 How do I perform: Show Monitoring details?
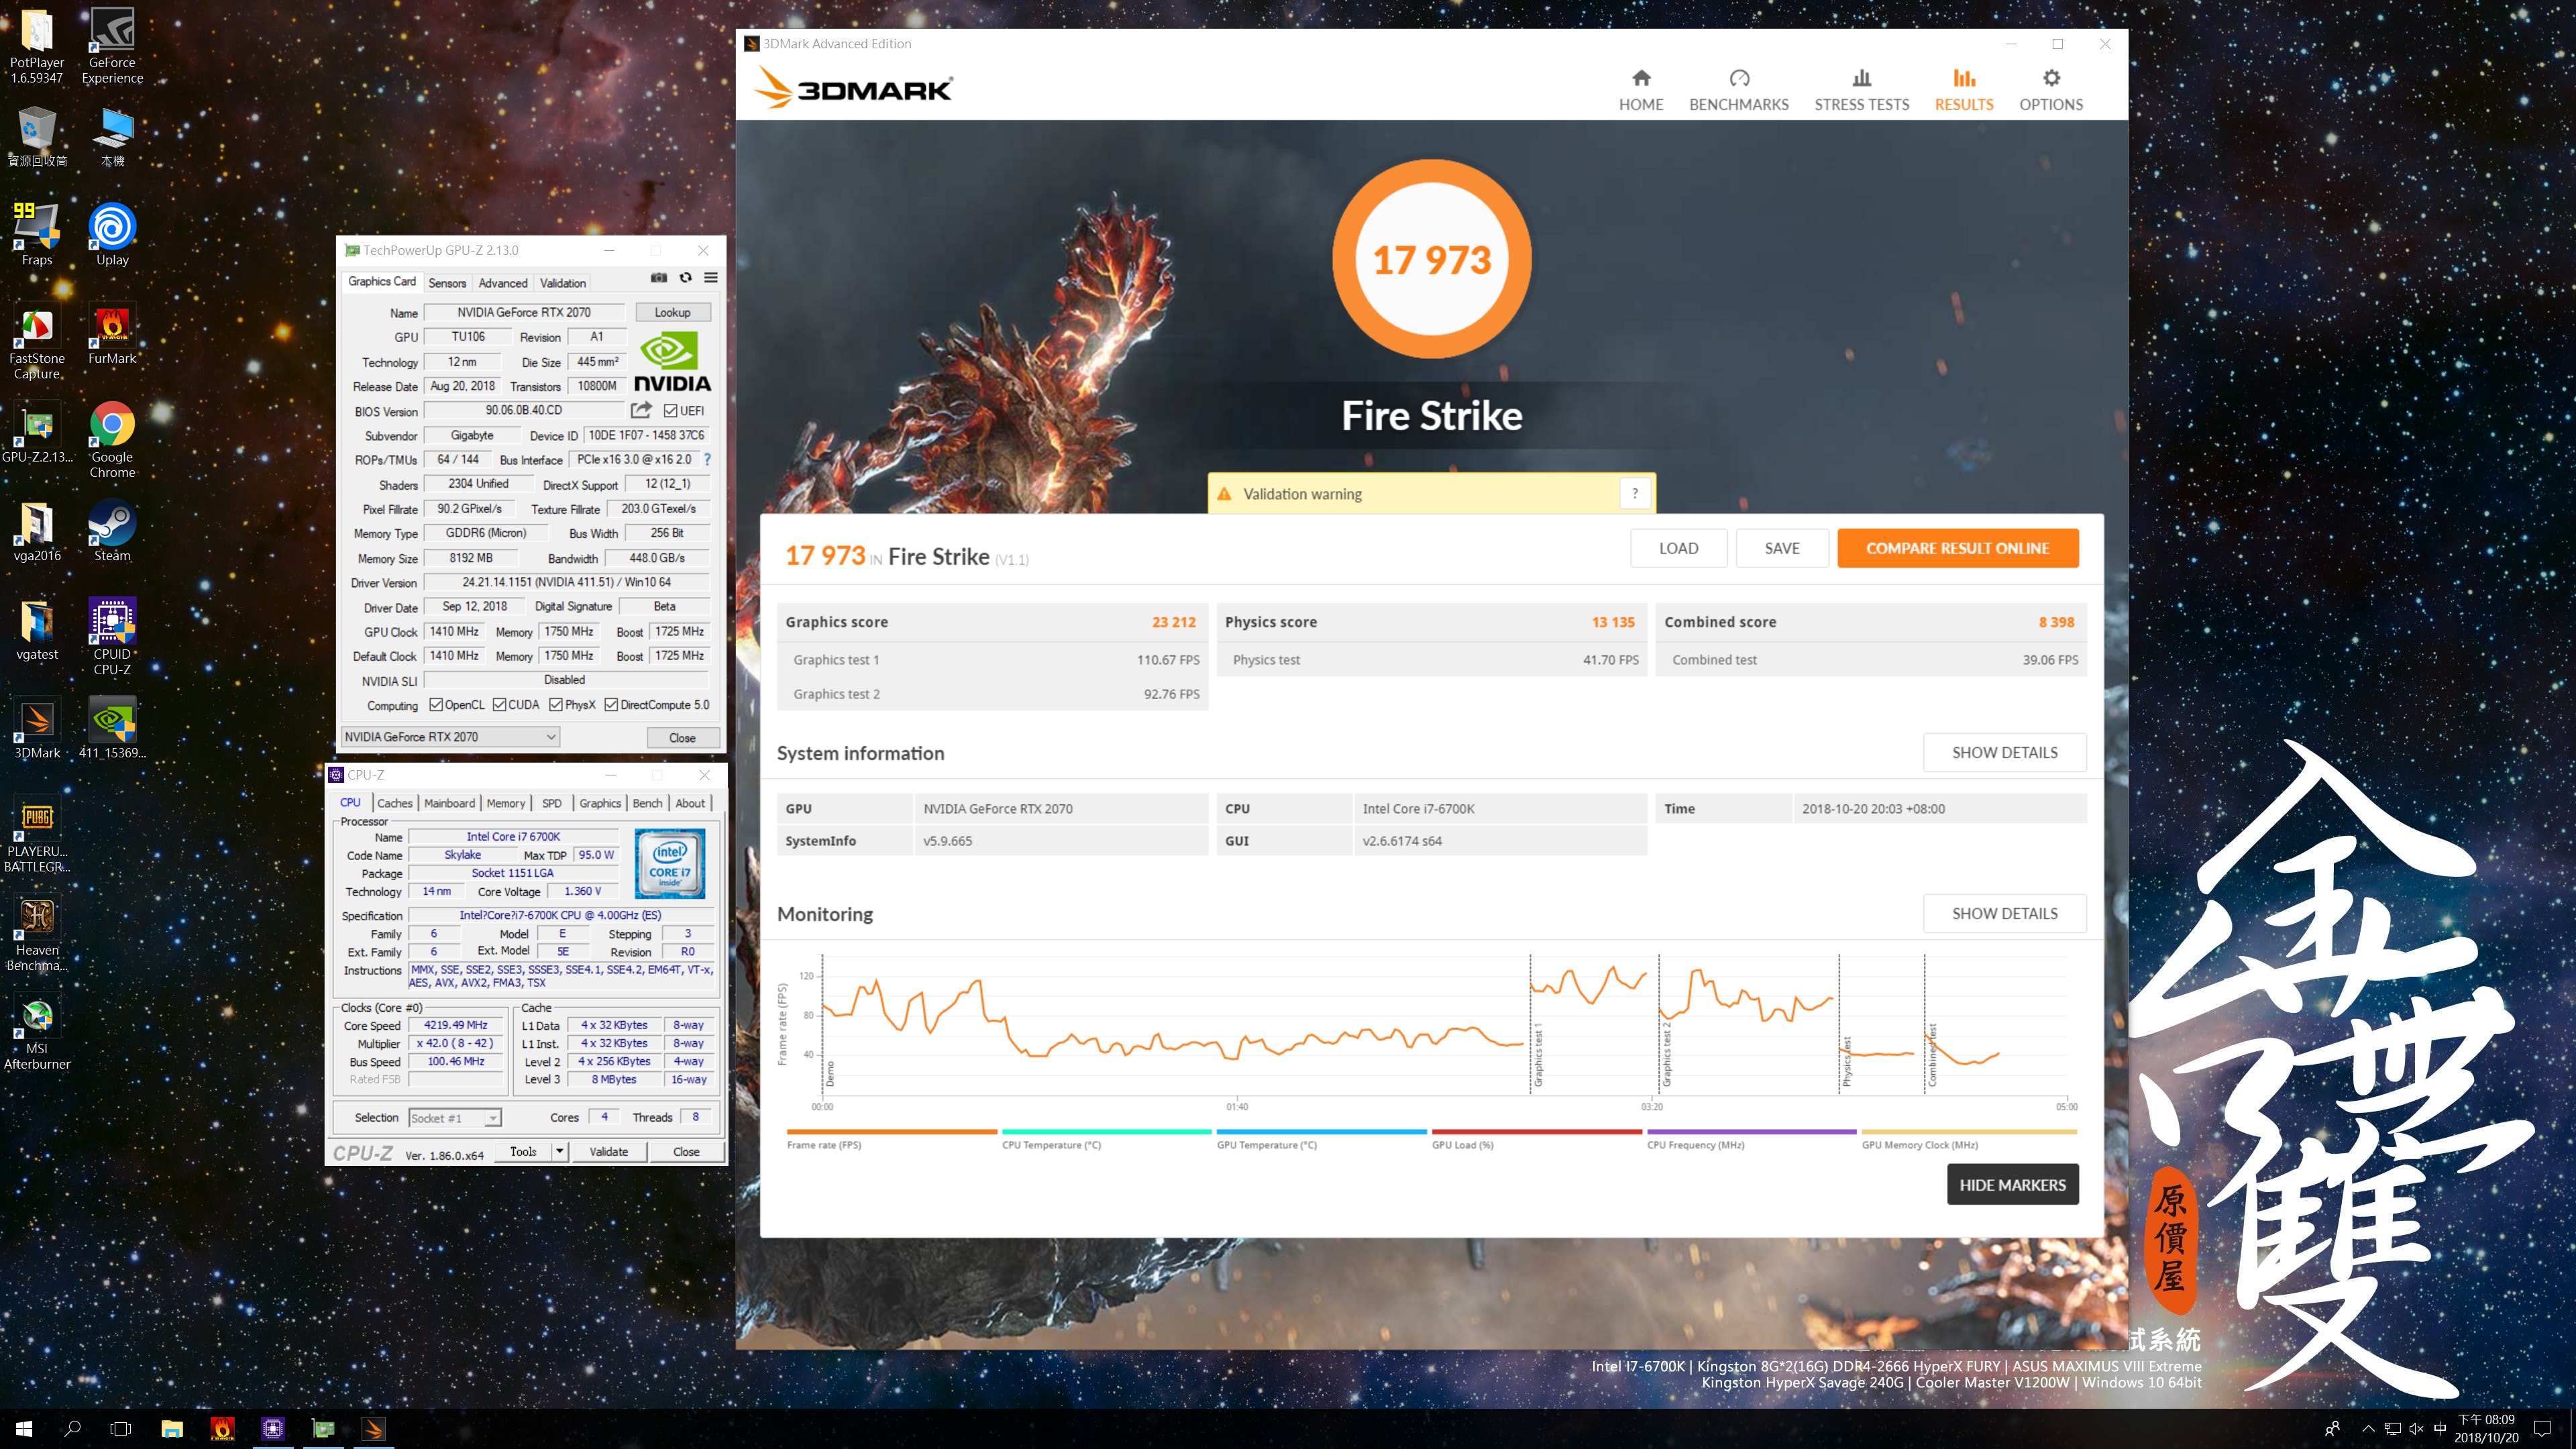tap(2004, 913)
